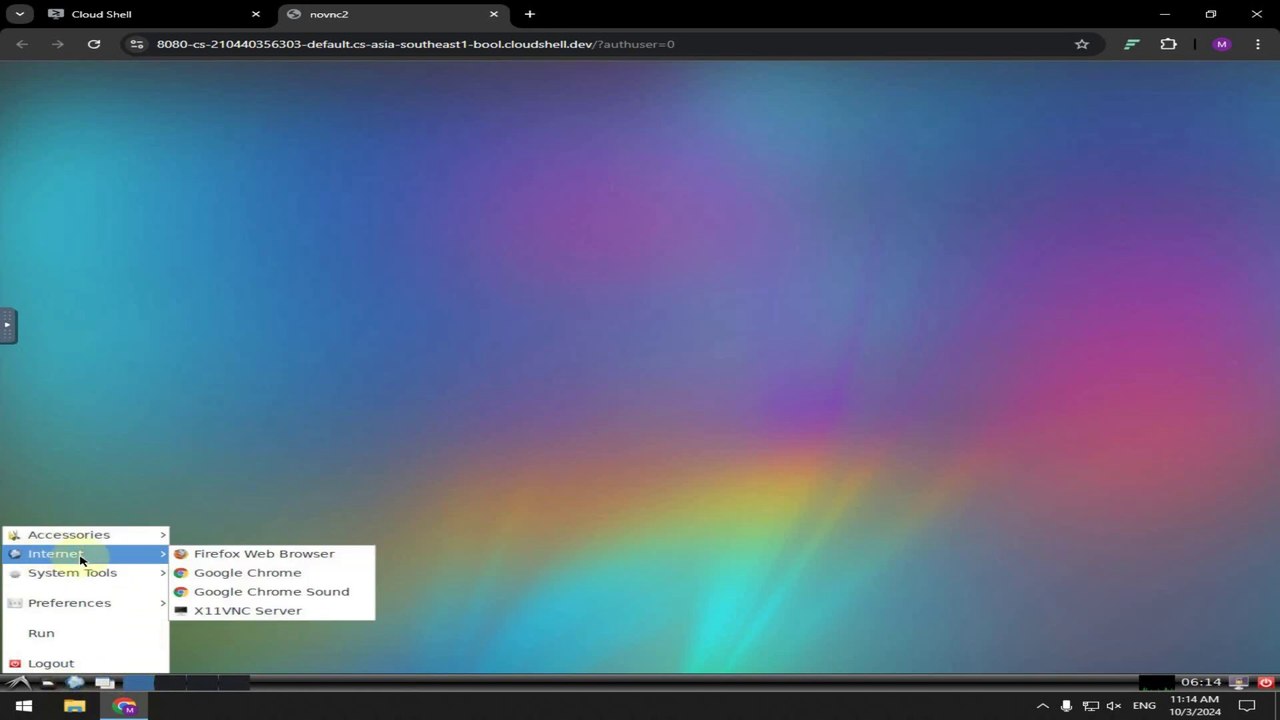Select Google Chrome Sound entry
The height and width of the screenshot is (720, 1280).
click(x=272, y=592)
